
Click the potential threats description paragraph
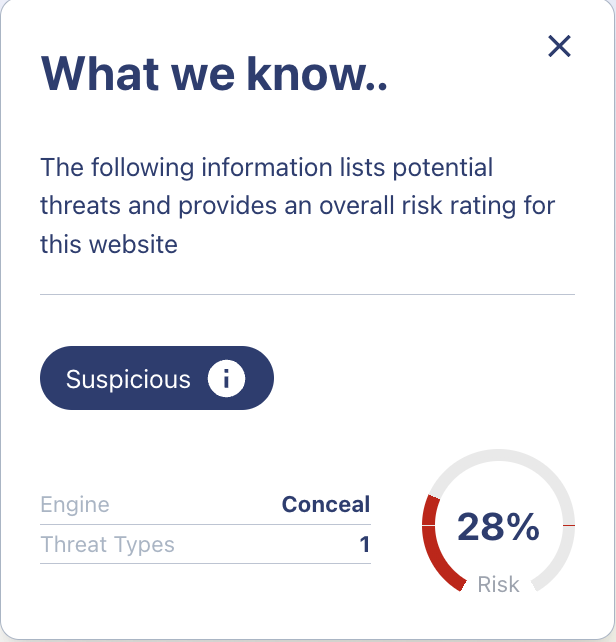pos(298,206)
